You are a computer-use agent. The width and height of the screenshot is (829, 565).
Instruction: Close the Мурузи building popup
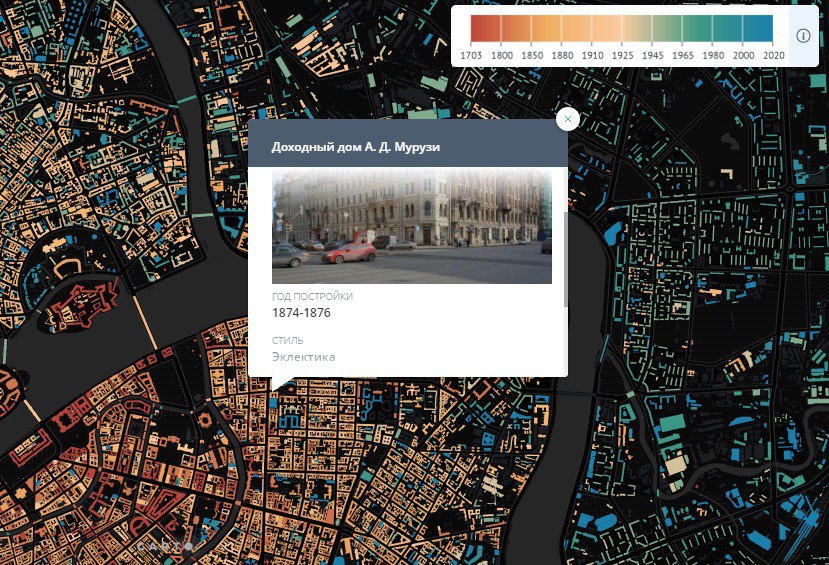pos(568,119)
